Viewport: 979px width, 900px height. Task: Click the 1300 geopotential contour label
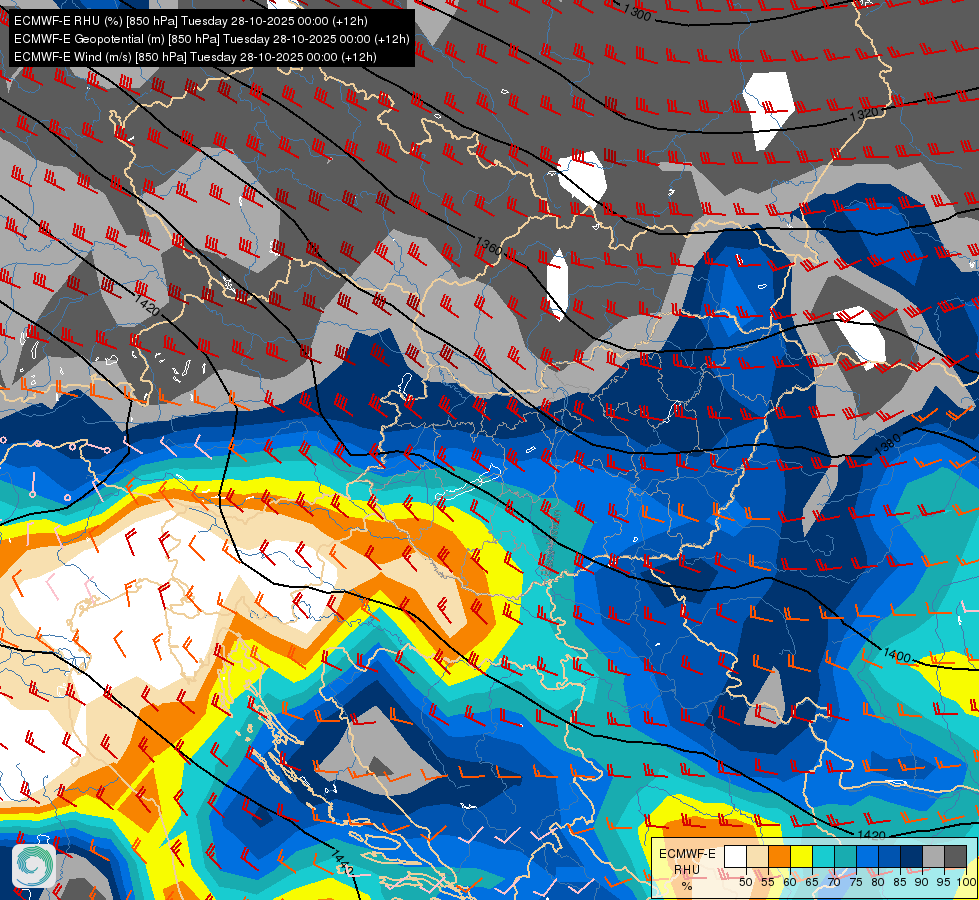637,11
